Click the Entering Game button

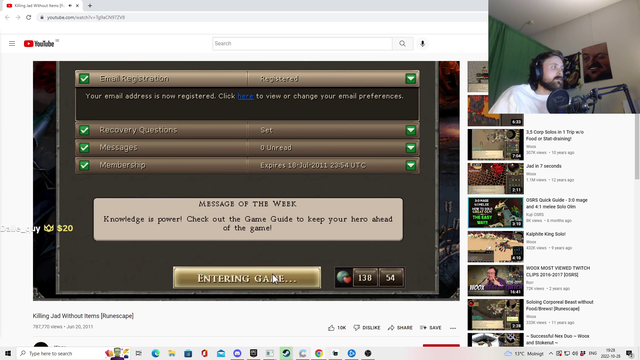247,278
